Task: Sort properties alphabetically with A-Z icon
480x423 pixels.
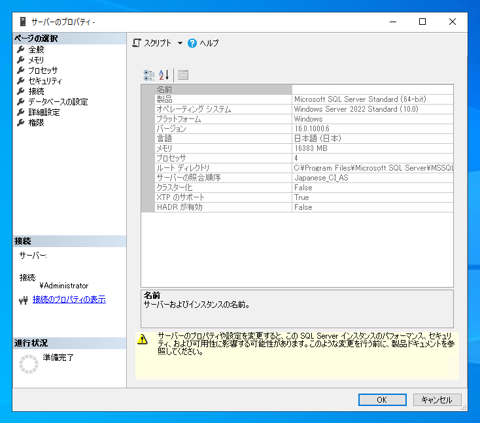Action: click(x=164, y=75)
